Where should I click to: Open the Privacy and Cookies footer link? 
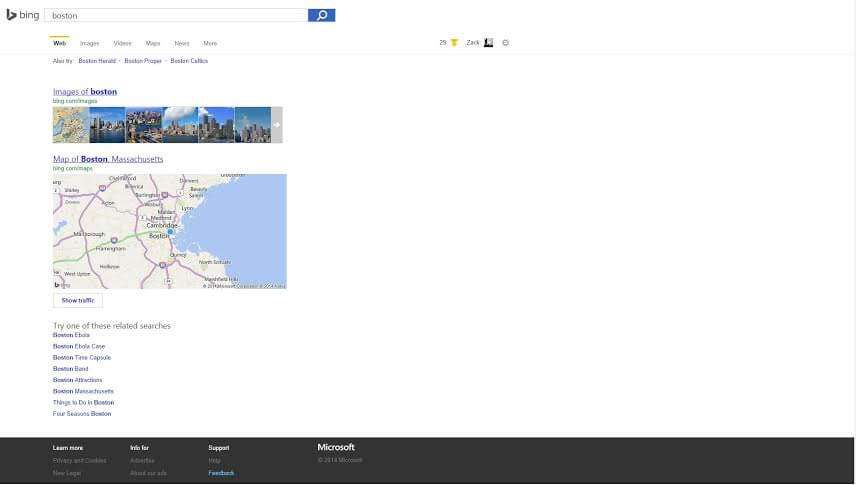(x=80, y=460)
